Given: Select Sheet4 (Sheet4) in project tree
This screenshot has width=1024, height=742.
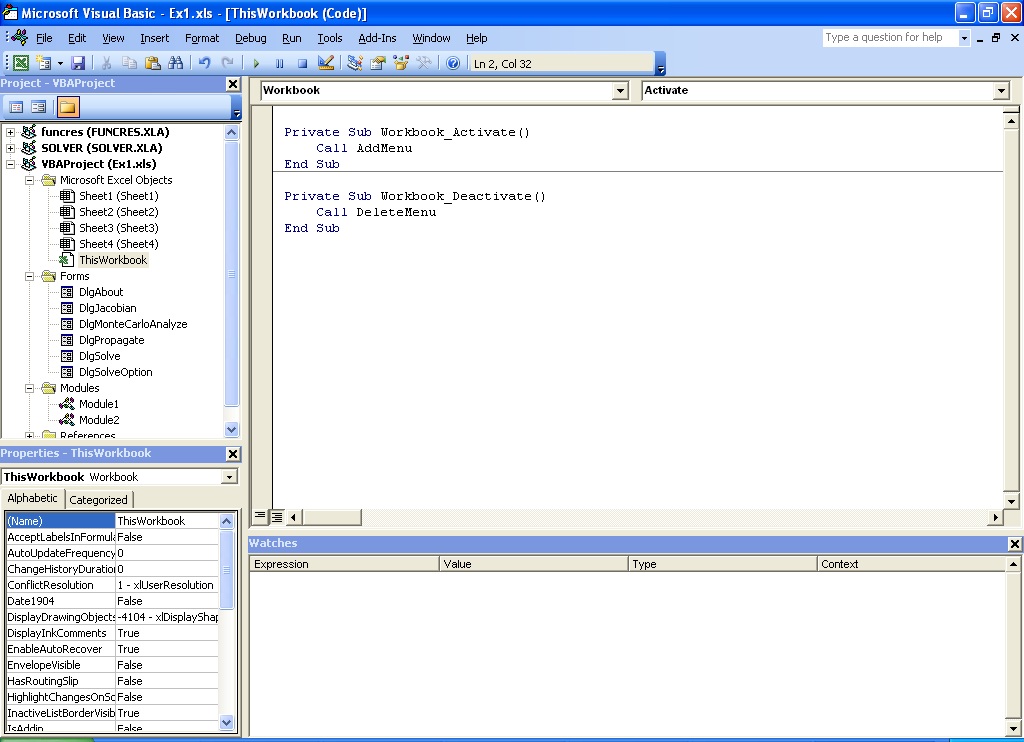Looking at the screenshot, I should 118,244.
